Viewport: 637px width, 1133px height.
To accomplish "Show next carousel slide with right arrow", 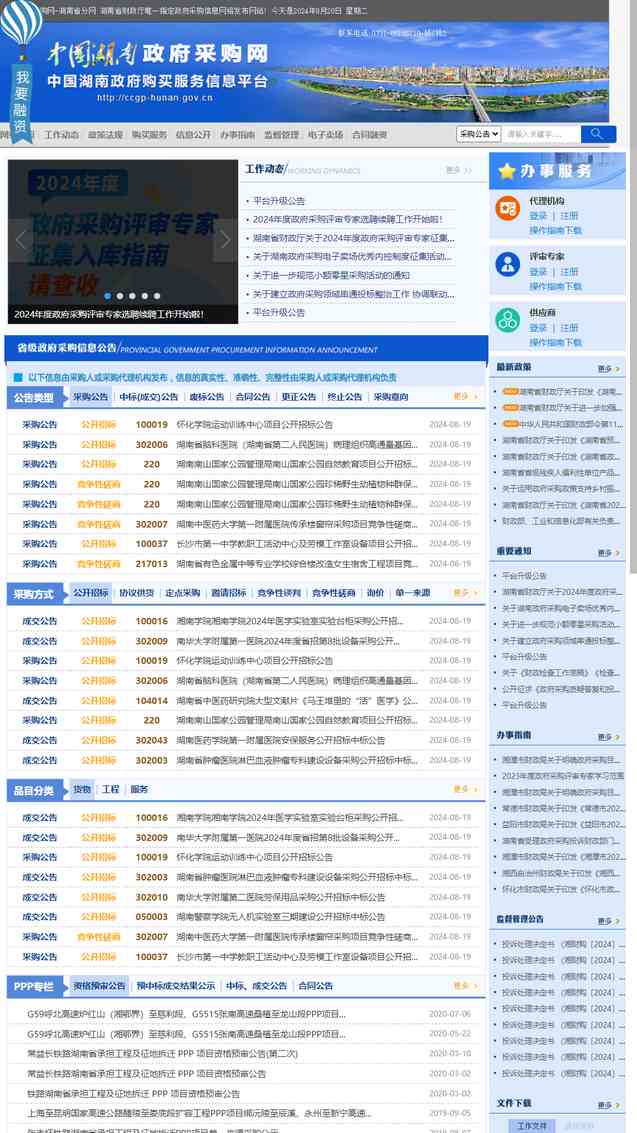I will click(x=225, y=240).
